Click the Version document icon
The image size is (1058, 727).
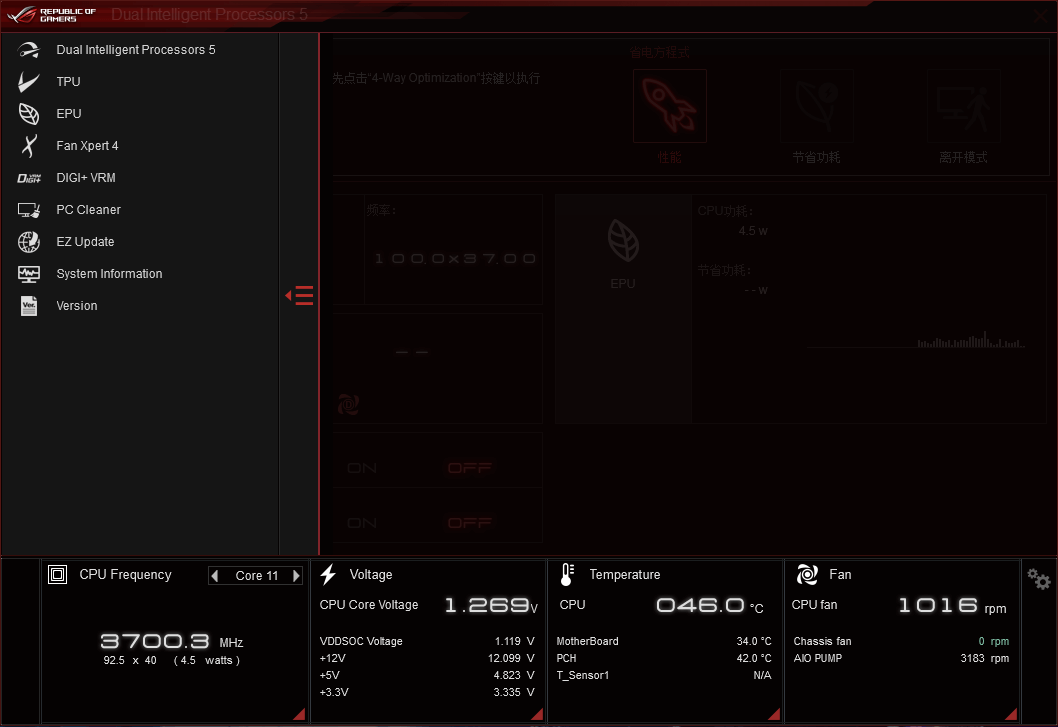[x=29, y=306]
